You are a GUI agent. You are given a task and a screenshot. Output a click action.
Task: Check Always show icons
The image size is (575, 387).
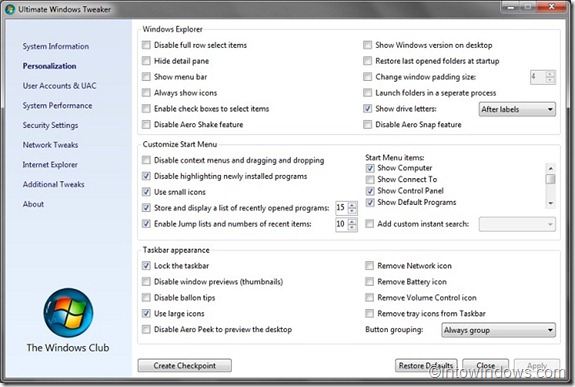click(x=146, y=93)
